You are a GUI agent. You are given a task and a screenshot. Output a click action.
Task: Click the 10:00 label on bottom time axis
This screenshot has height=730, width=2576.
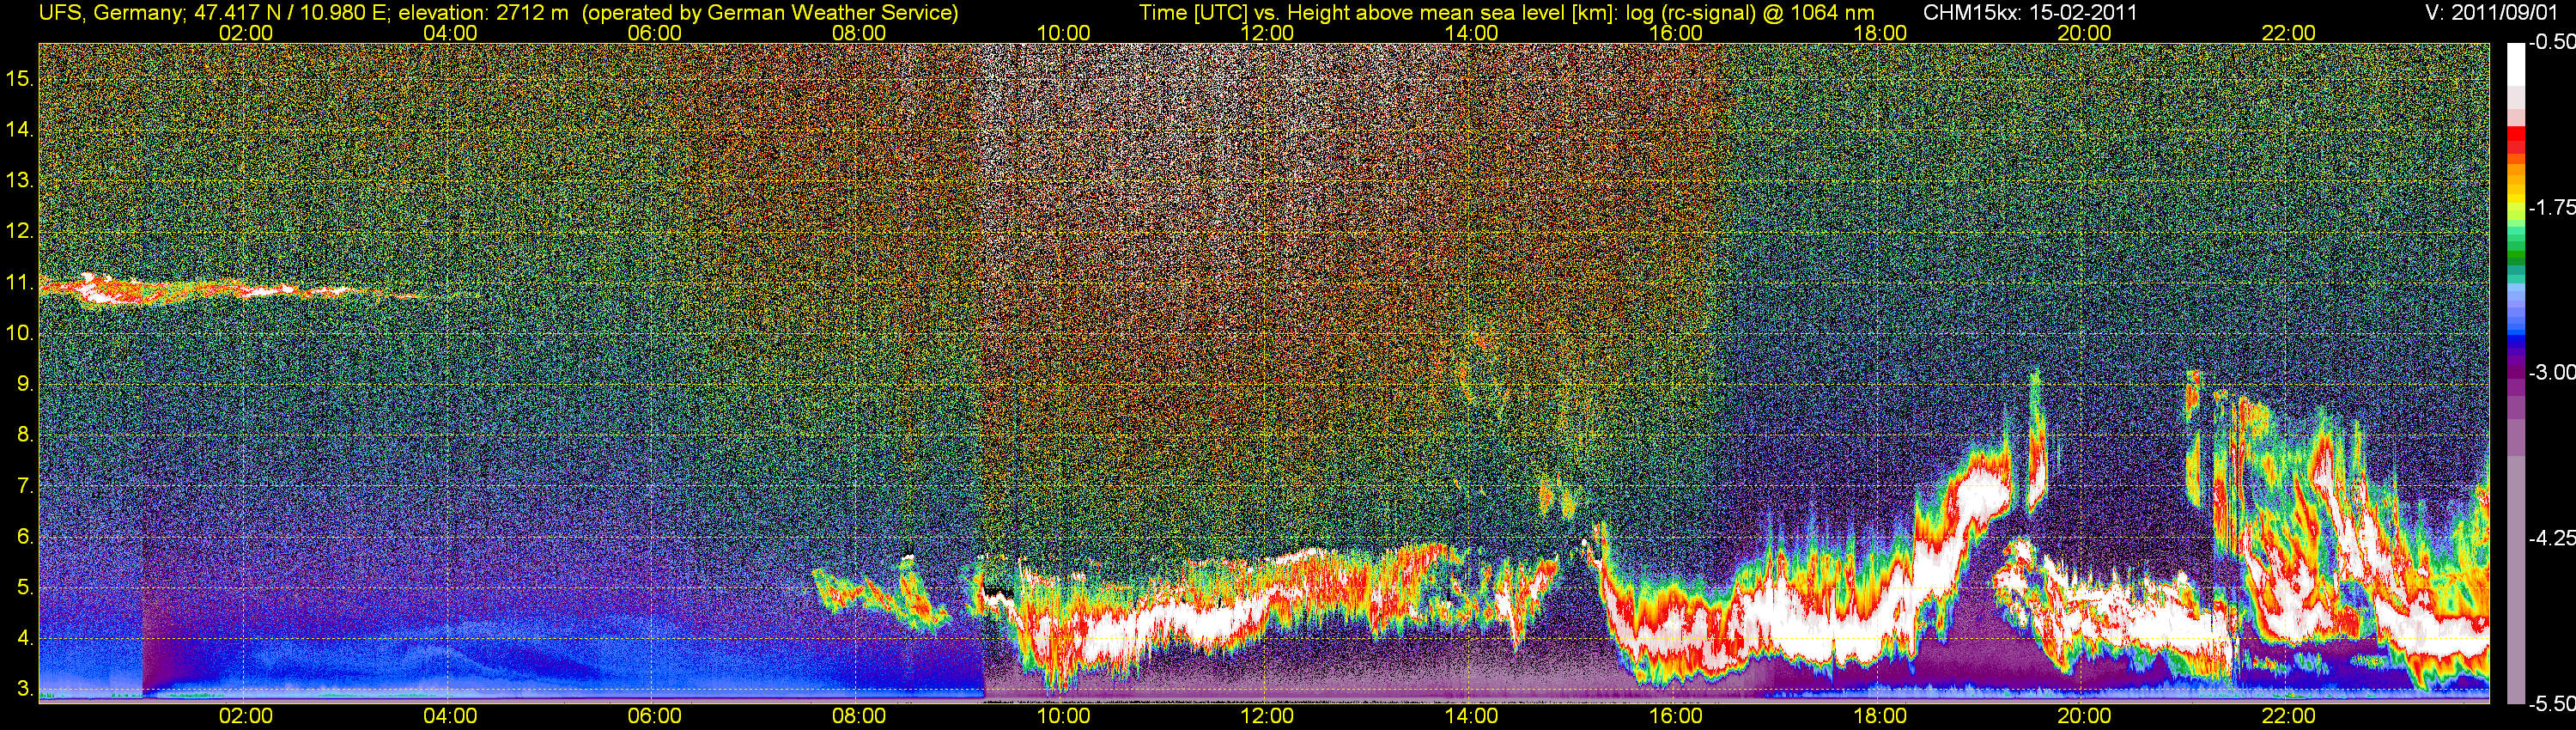click(x=1063, y=716)
